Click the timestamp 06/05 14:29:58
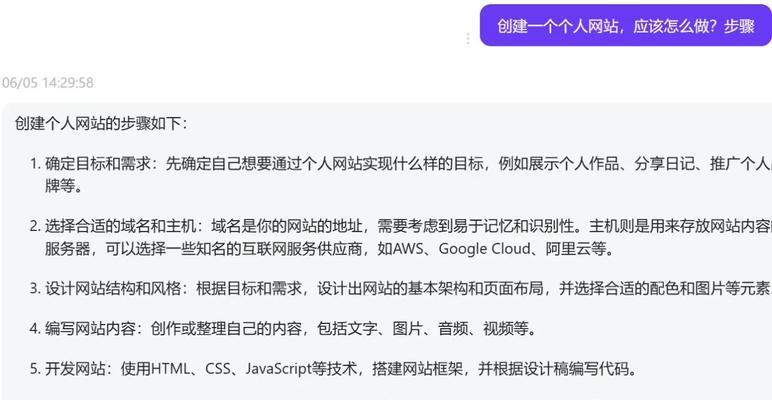The image size is (772, 400). [x=47, y=82]
